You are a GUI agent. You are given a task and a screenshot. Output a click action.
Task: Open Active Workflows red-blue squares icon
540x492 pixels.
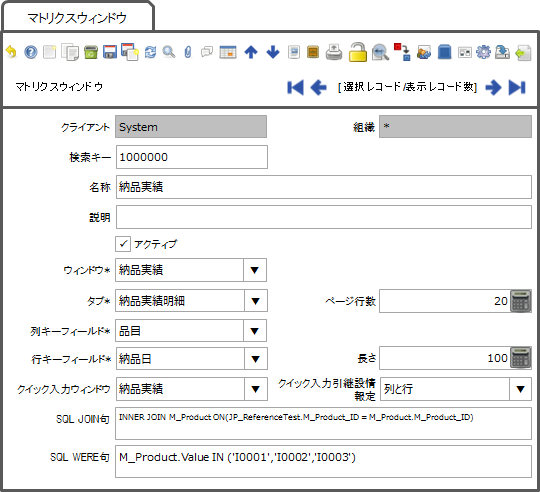tap(402, 52)
